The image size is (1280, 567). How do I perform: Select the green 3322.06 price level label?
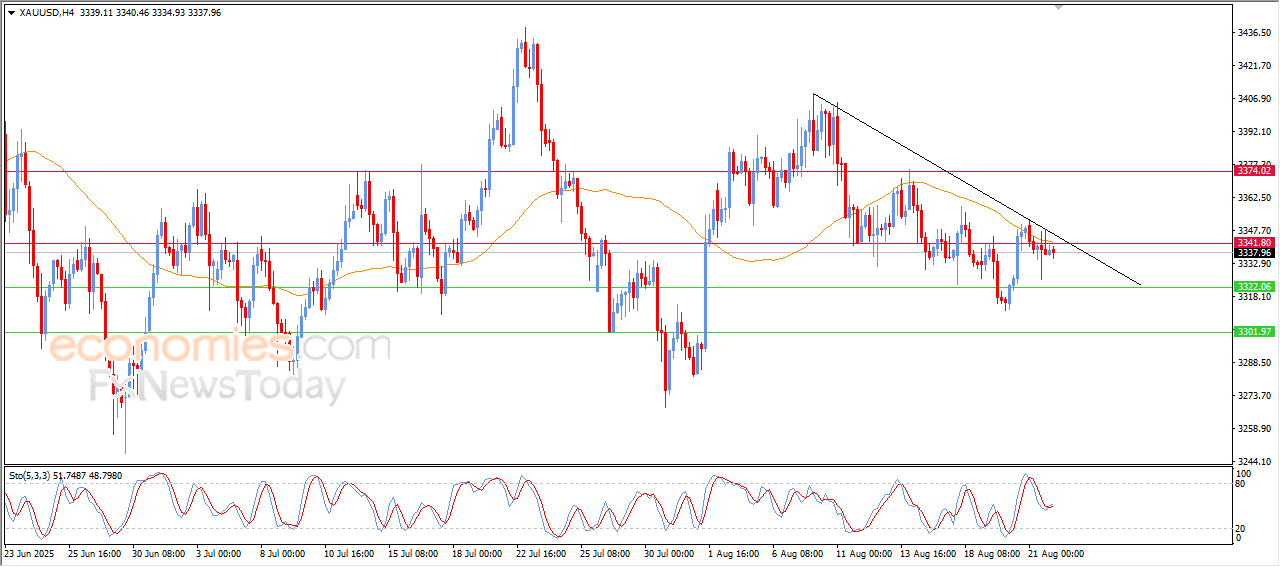click(x=1254, y=287)
